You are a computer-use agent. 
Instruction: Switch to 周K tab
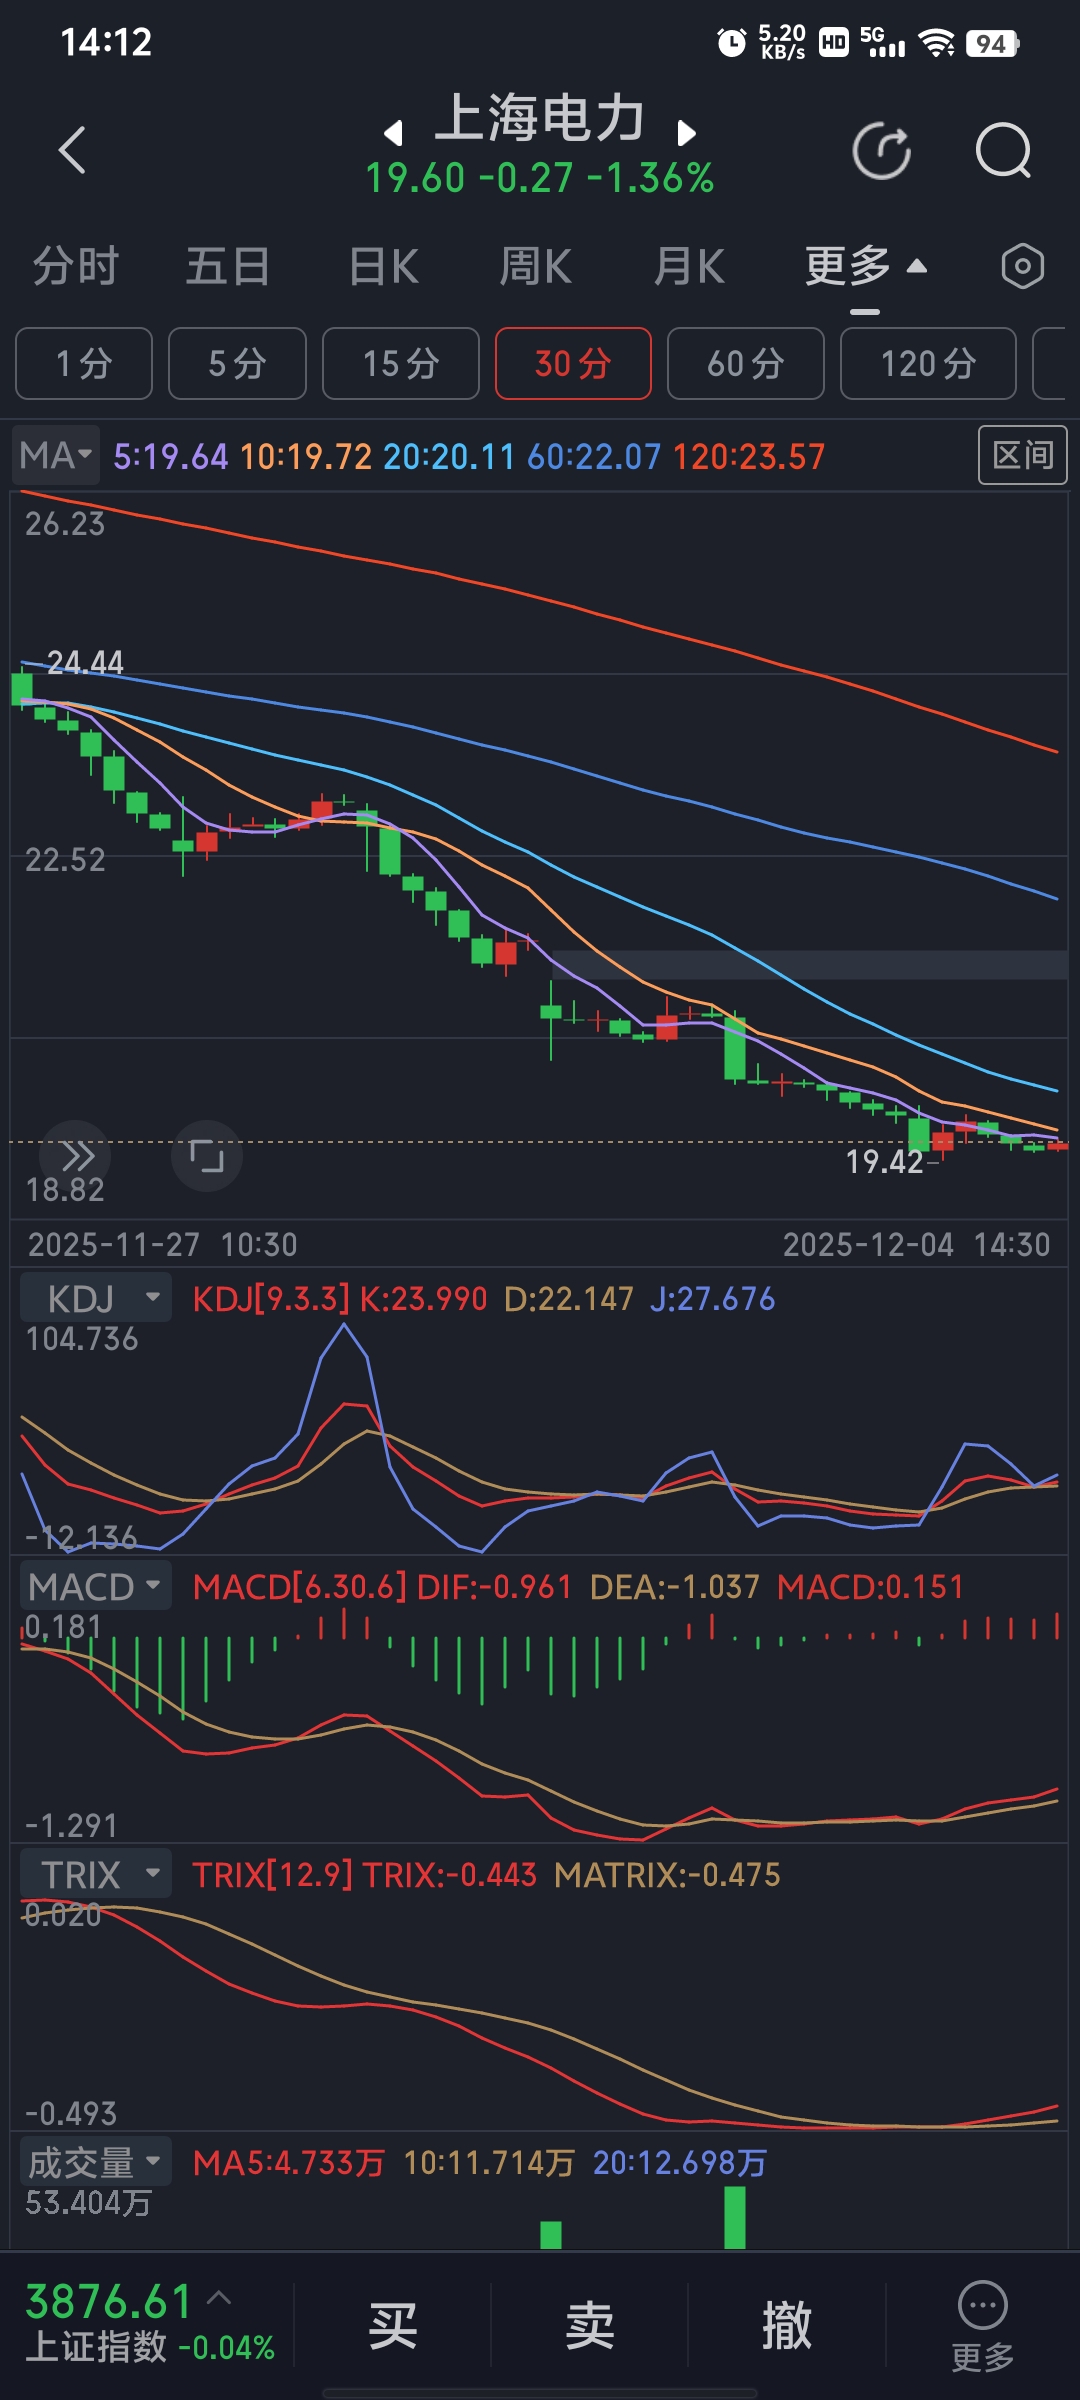pos(535,267)
